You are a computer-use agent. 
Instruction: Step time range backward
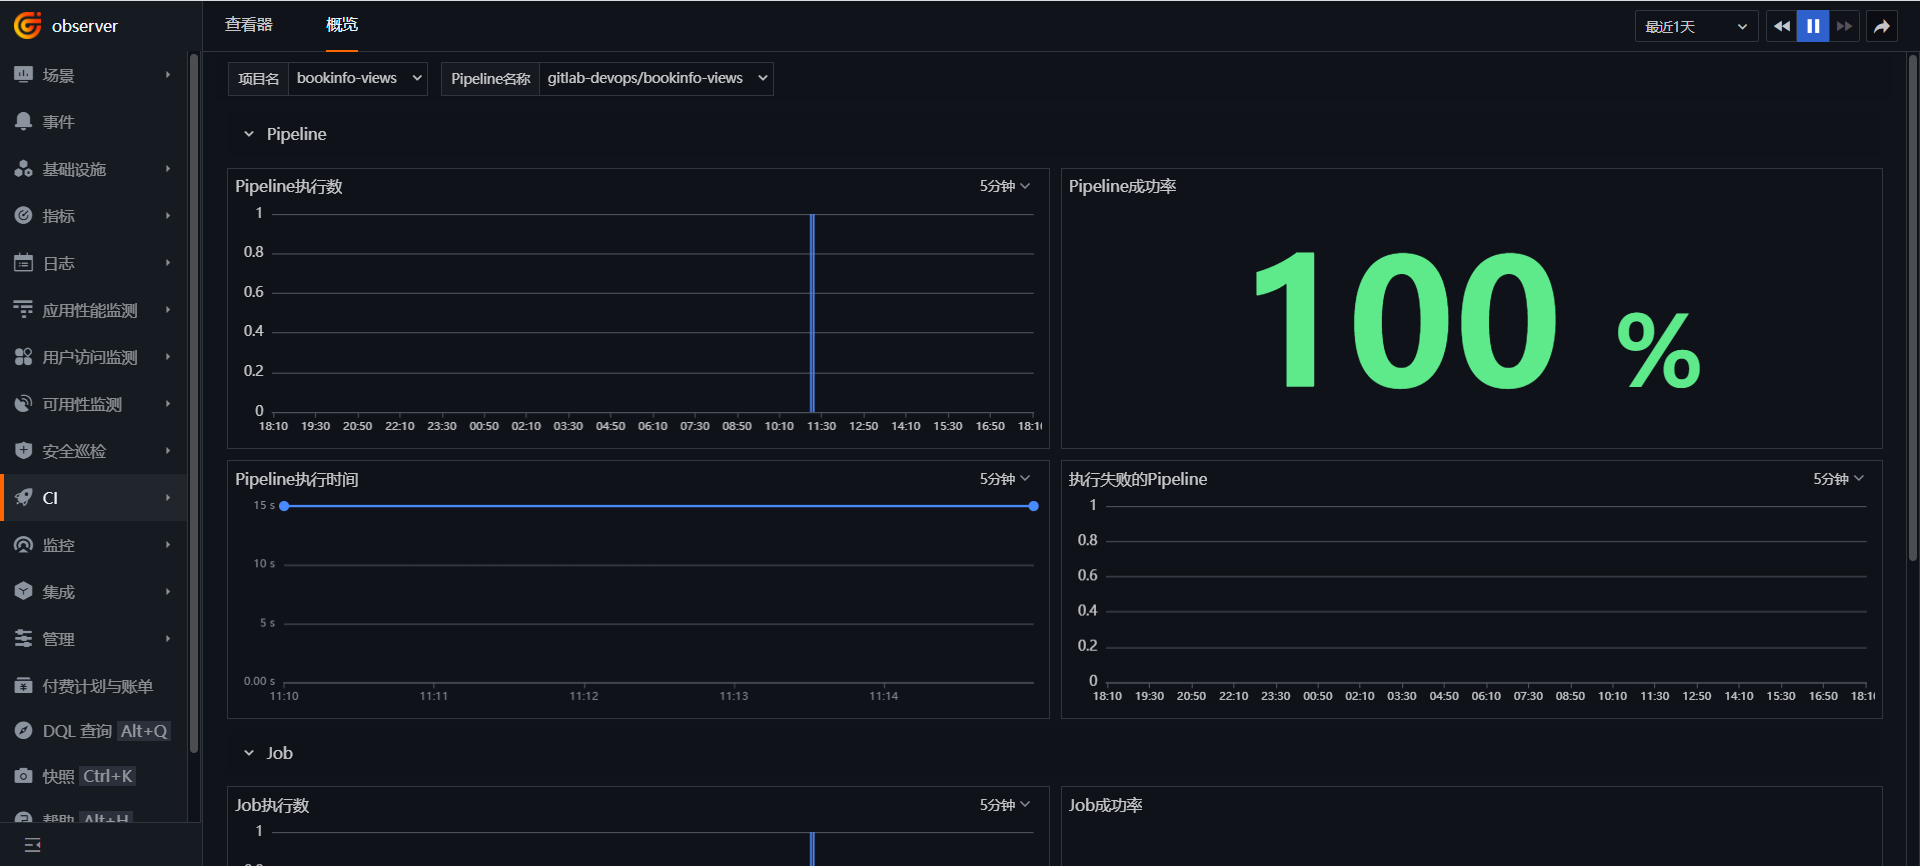[x=1781, y=26]
